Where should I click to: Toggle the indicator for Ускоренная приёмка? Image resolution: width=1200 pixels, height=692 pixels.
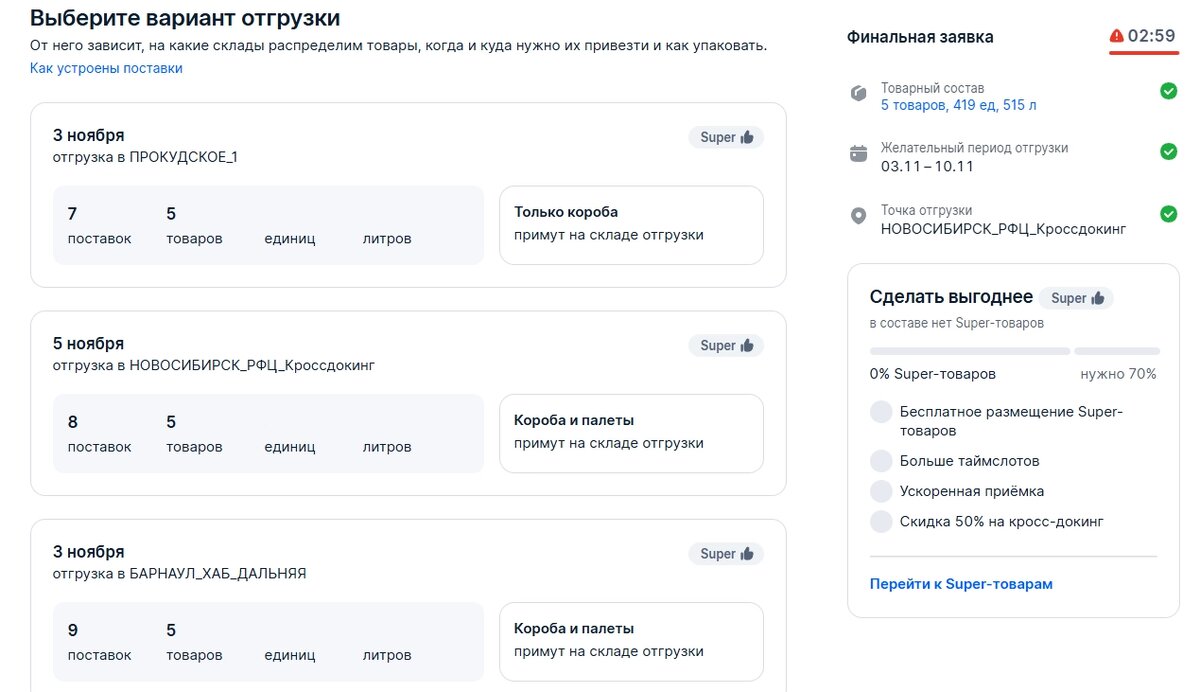[881, 491]
